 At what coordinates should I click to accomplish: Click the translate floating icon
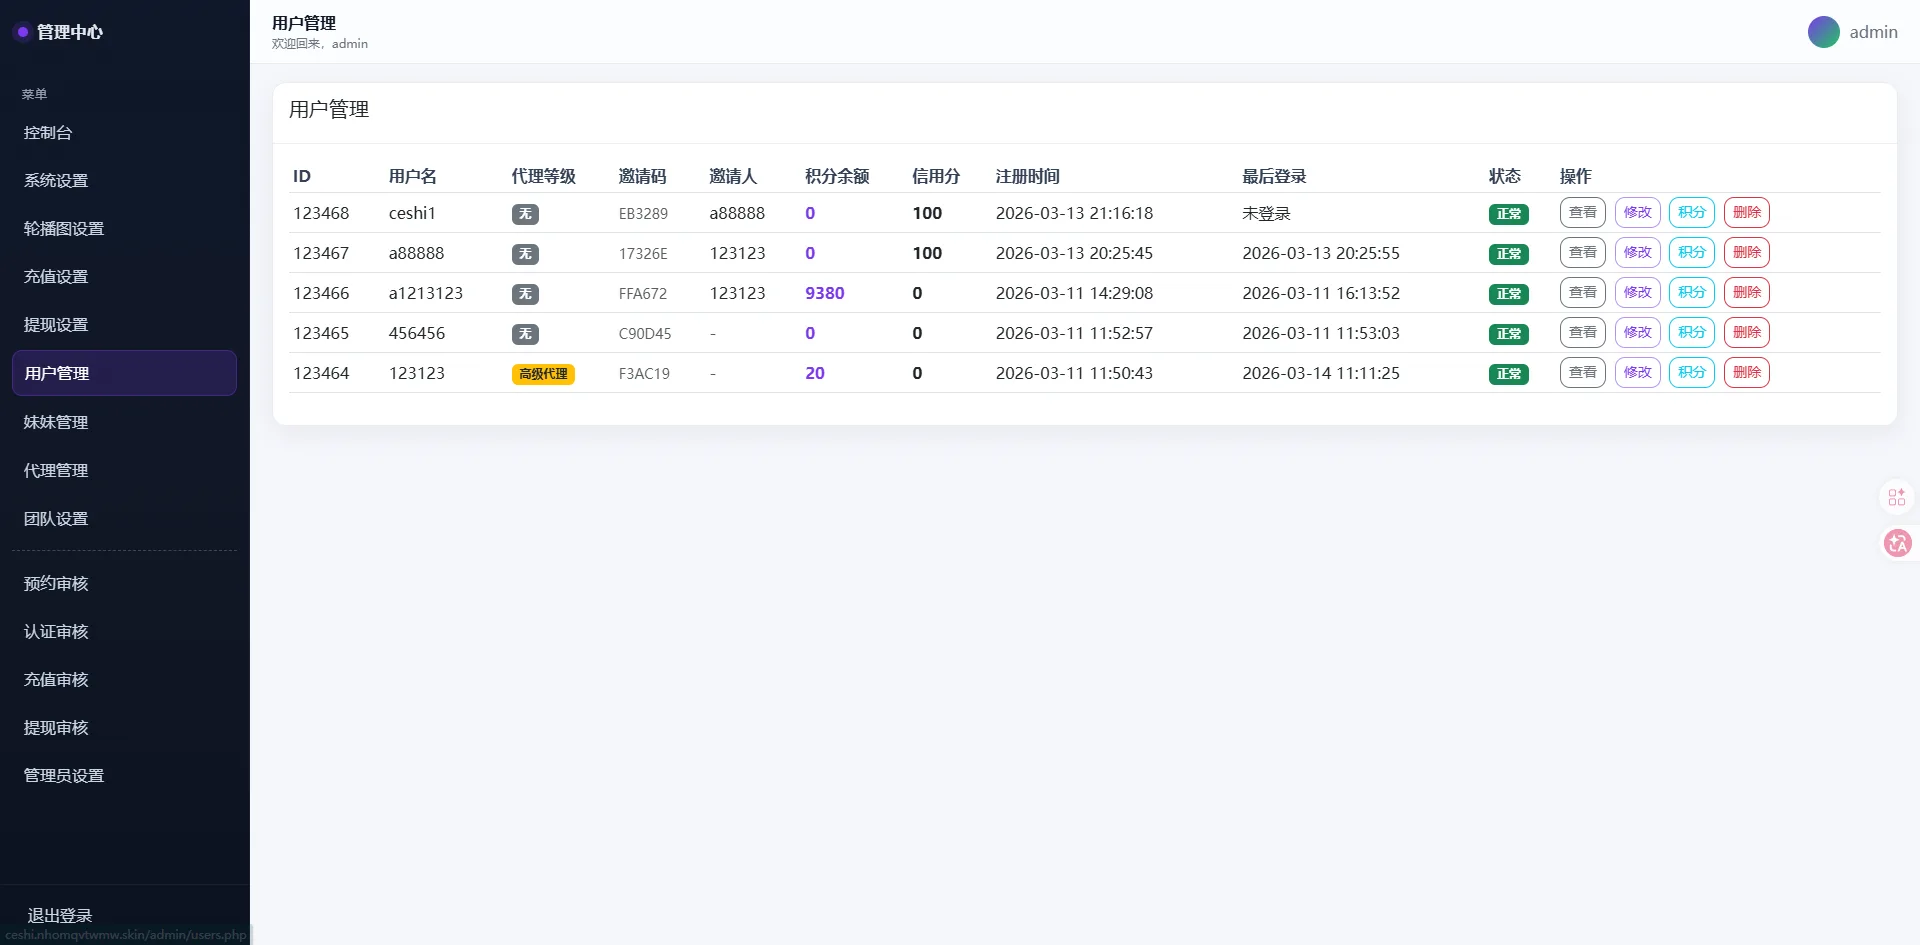[x=1897, y=543]
